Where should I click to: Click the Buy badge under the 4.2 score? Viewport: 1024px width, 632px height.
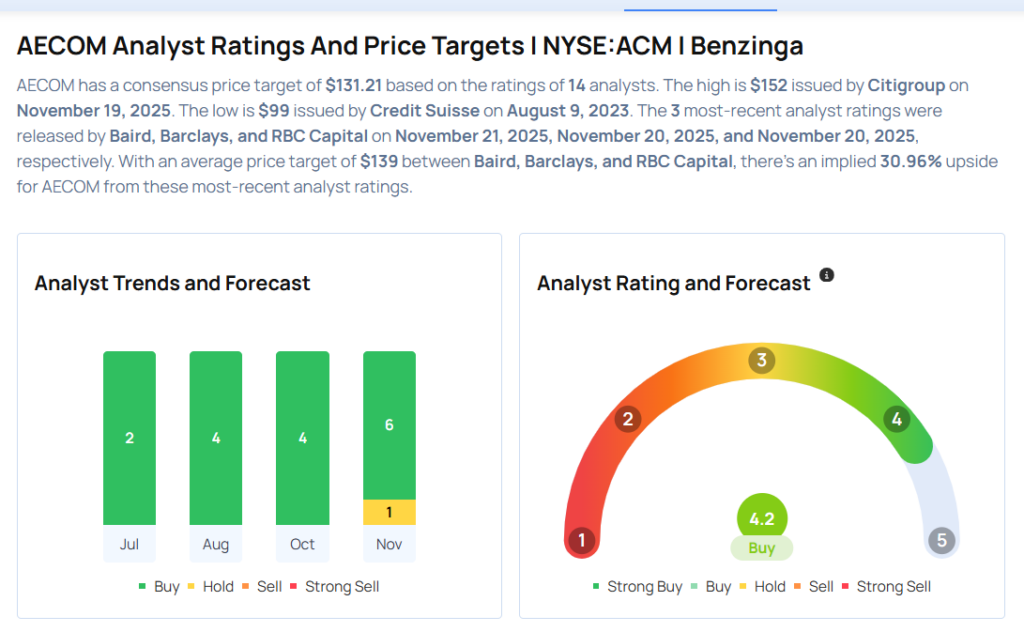[762, 548]
